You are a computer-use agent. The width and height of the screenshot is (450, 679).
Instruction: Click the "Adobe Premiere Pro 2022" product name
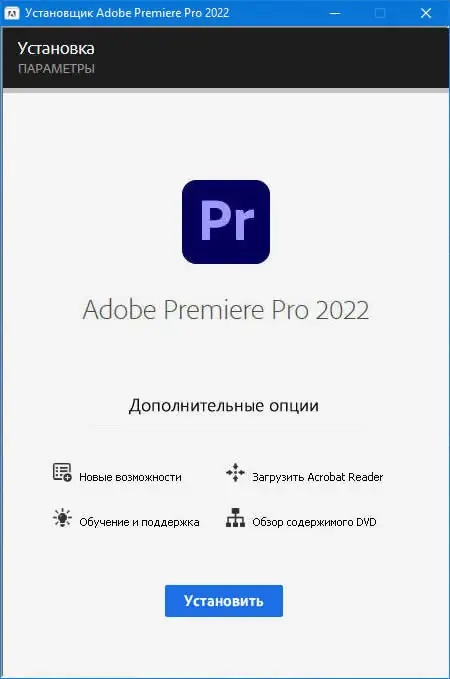226,310
